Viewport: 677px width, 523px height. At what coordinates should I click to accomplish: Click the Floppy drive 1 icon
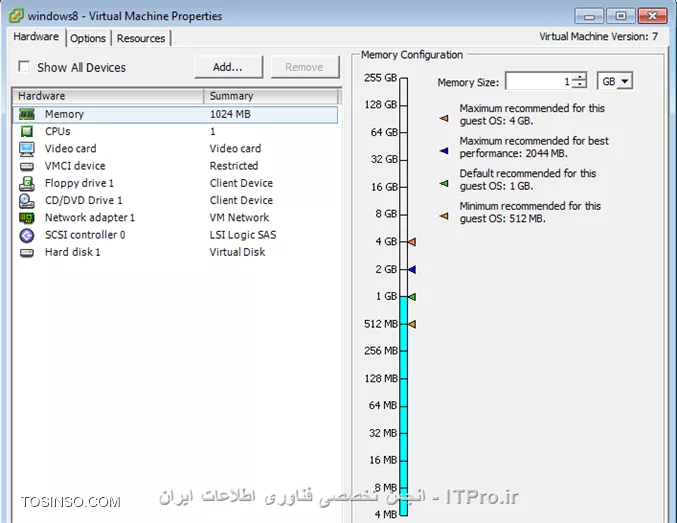pyautogui.click(x=27, y=184)
